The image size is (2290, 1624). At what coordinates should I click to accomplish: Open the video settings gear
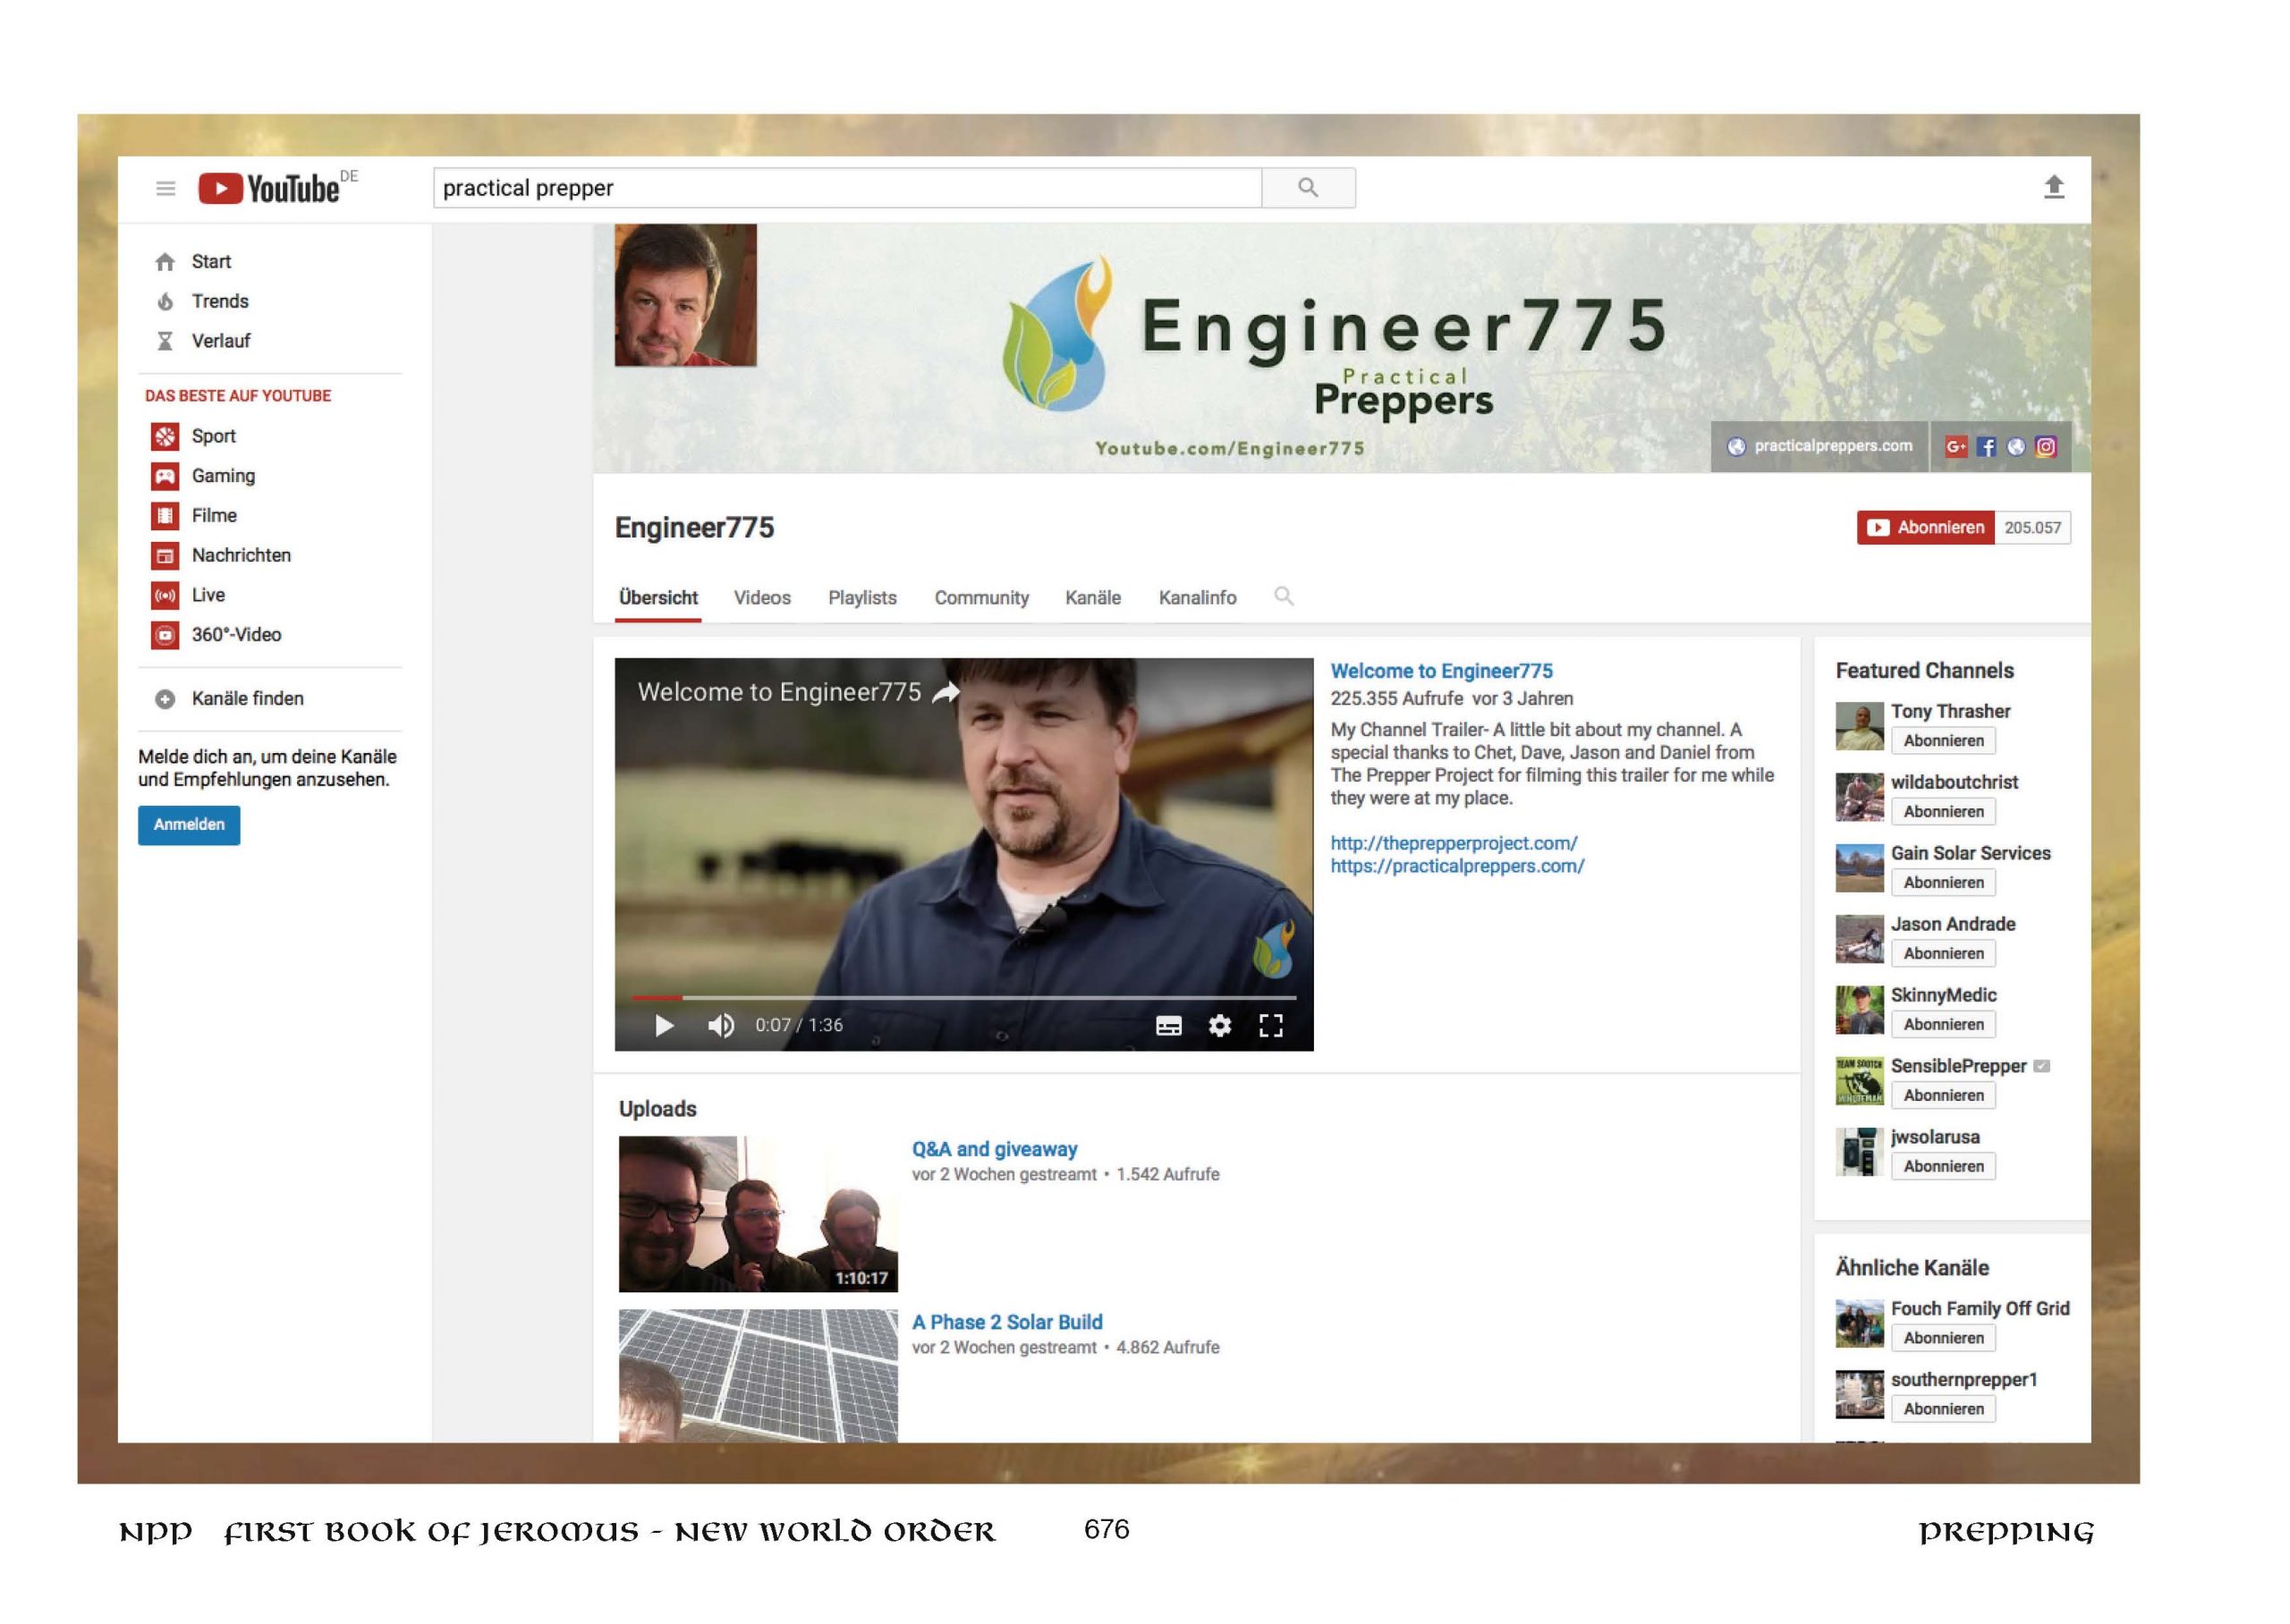tap(1219, 1026)
